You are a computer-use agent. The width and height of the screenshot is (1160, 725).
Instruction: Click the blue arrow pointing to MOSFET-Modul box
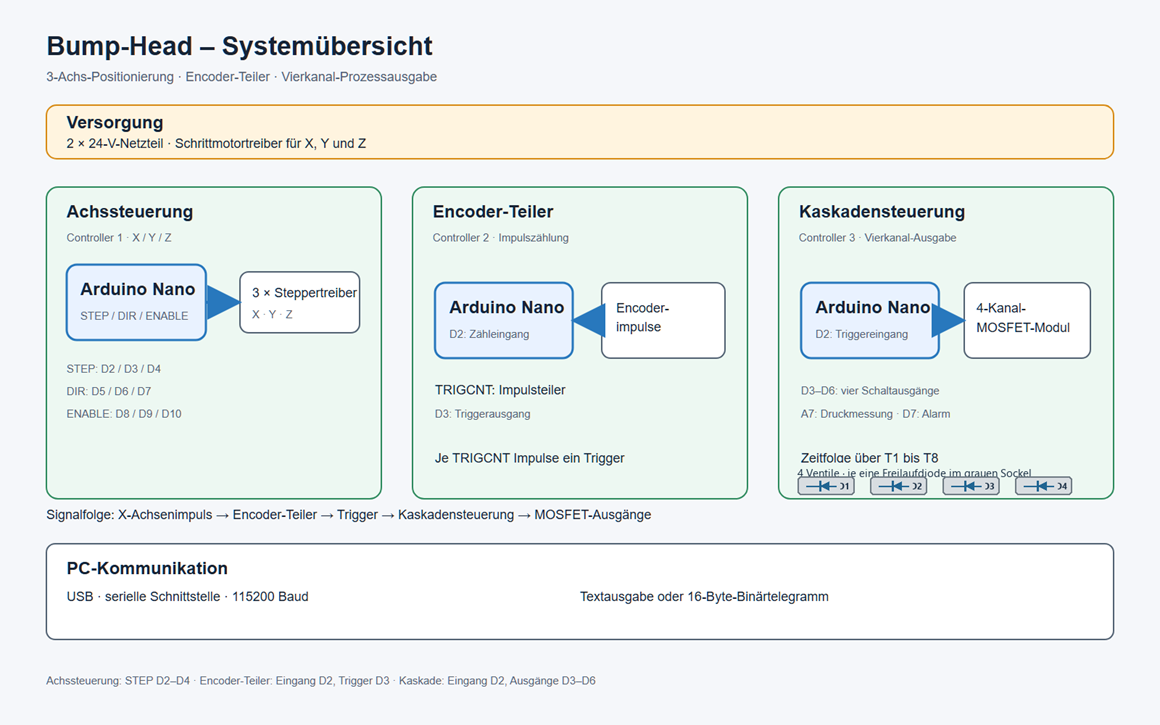coord(948,320)
